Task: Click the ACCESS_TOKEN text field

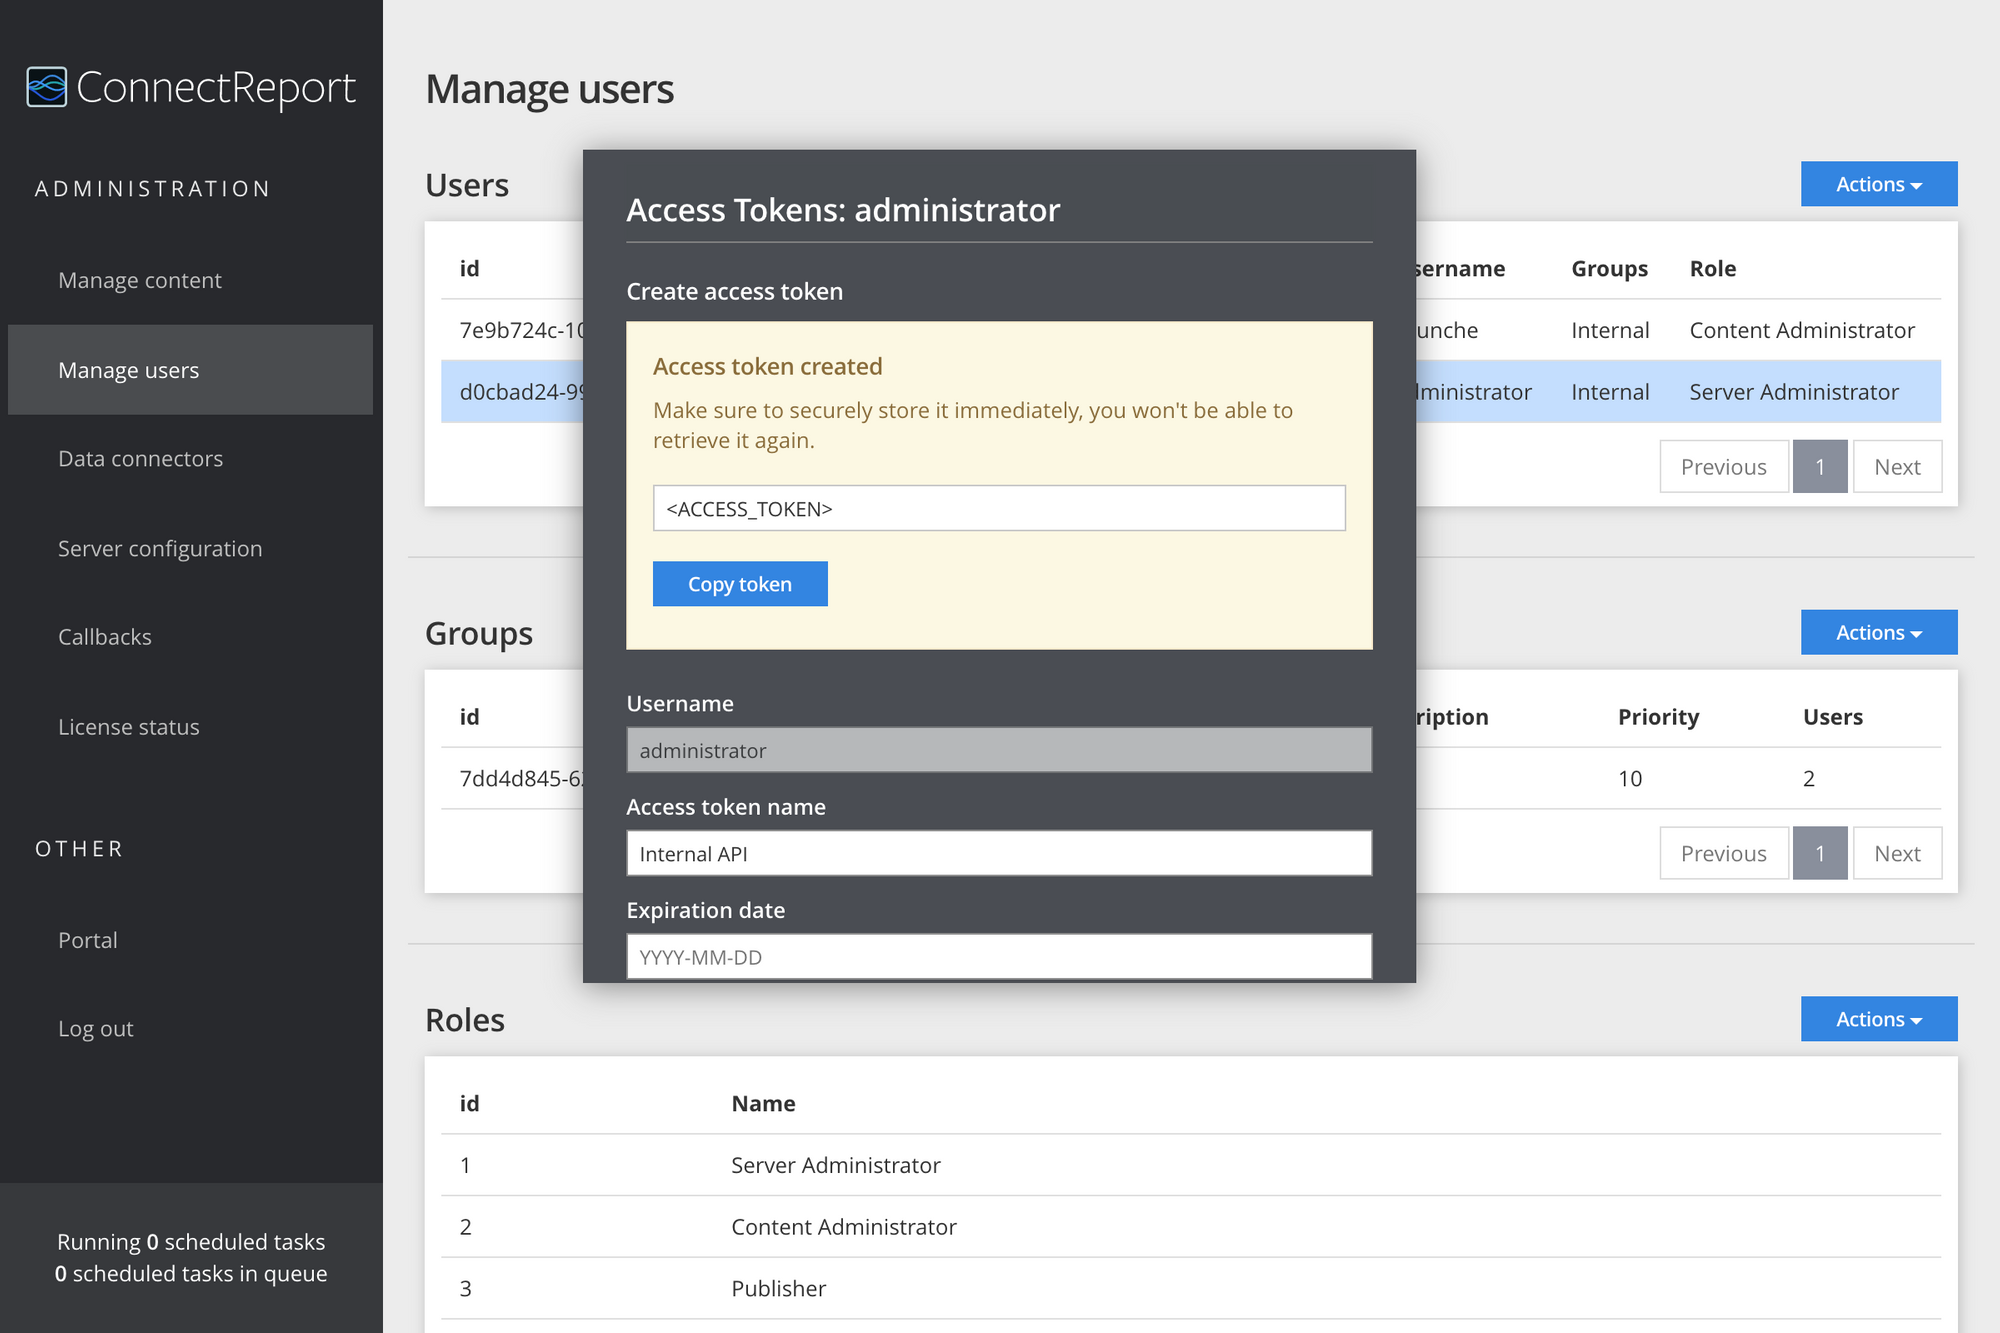Action: (998, 508)
